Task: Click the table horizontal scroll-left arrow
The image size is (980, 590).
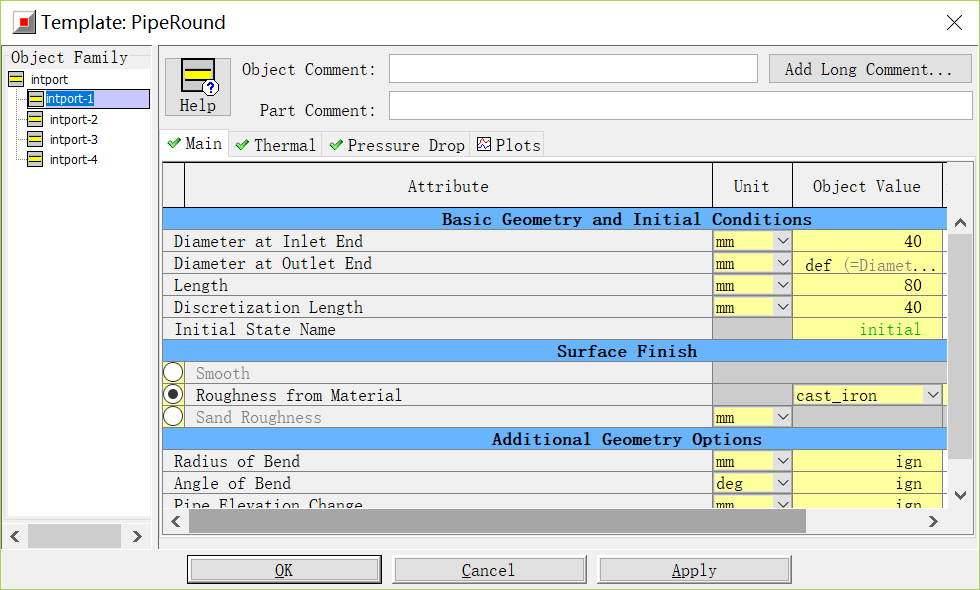Action: [x=176, y=521]
